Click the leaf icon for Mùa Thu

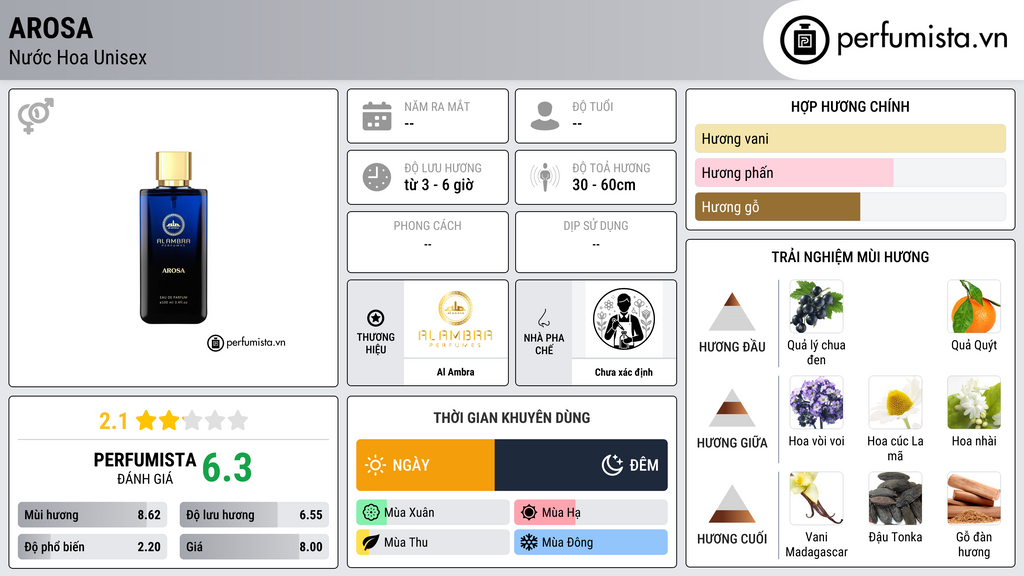coord(371,542)
